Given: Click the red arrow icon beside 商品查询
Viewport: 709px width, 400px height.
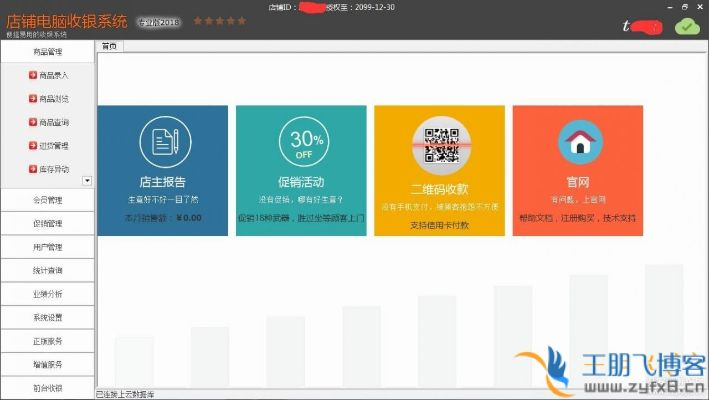Looking at the screenshot, I should click(x=33, y=122).
